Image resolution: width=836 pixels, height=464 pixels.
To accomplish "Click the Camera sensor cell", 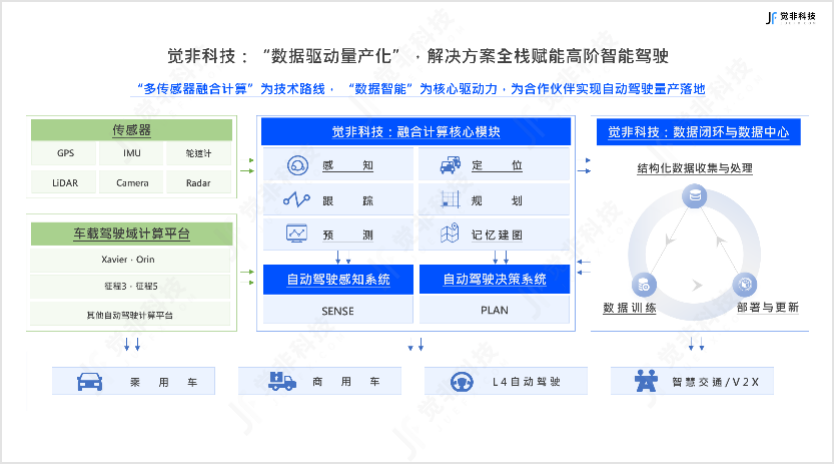I will (x=132, y=183).
